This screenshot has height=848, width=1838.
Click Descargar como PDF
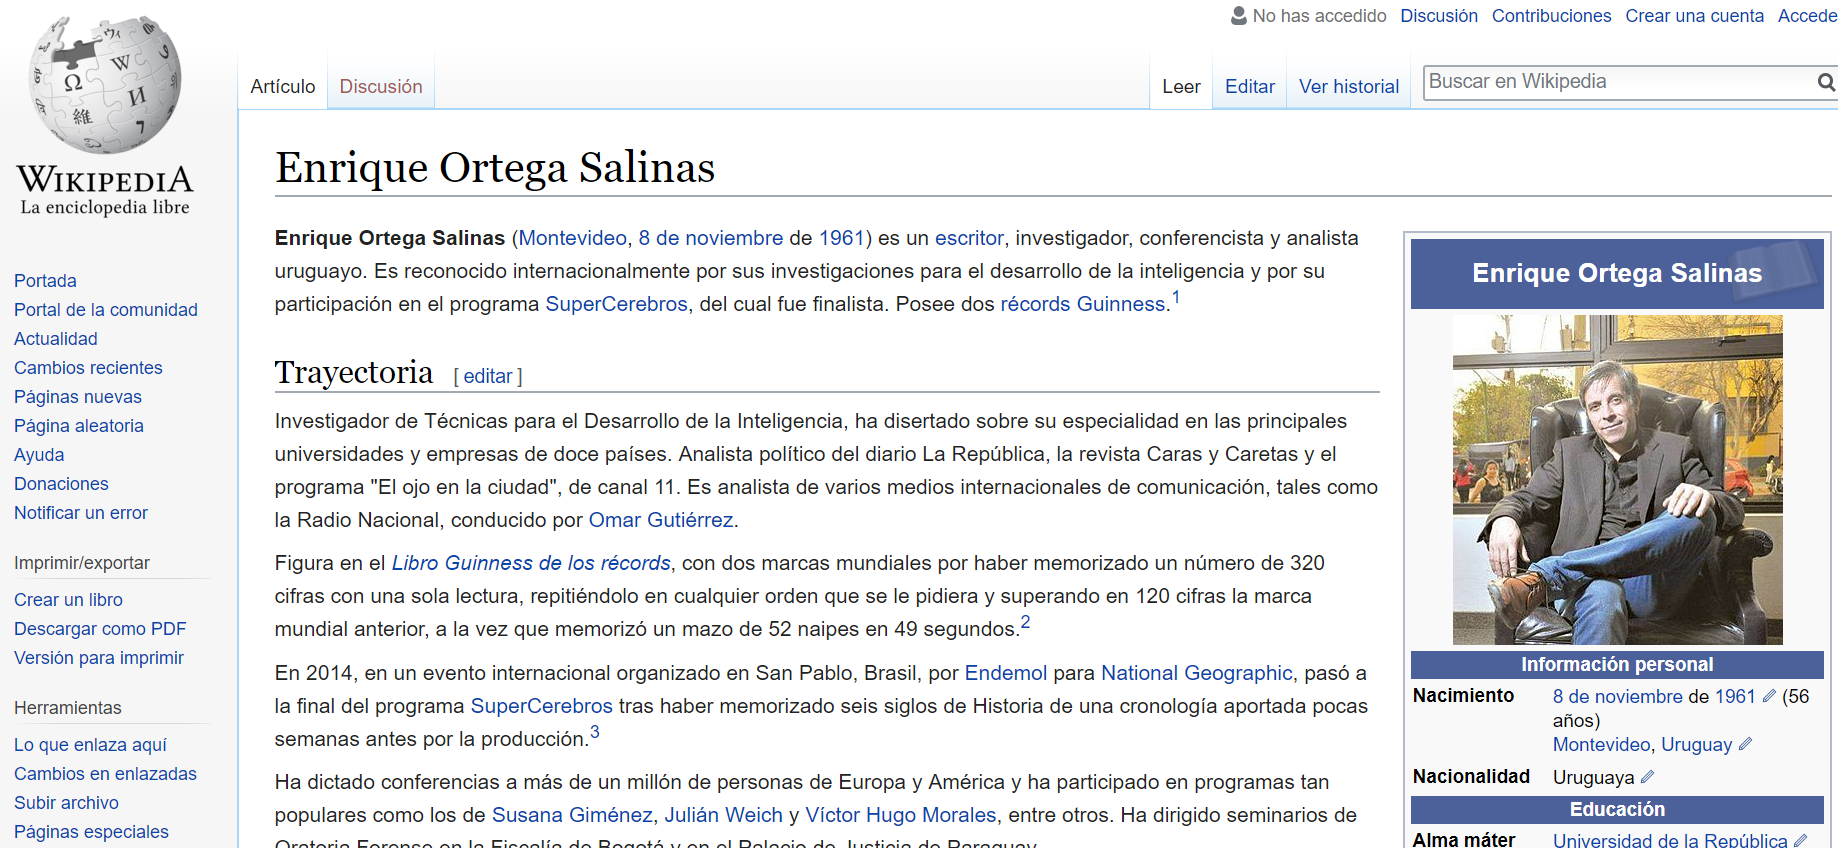coord(100,629)
